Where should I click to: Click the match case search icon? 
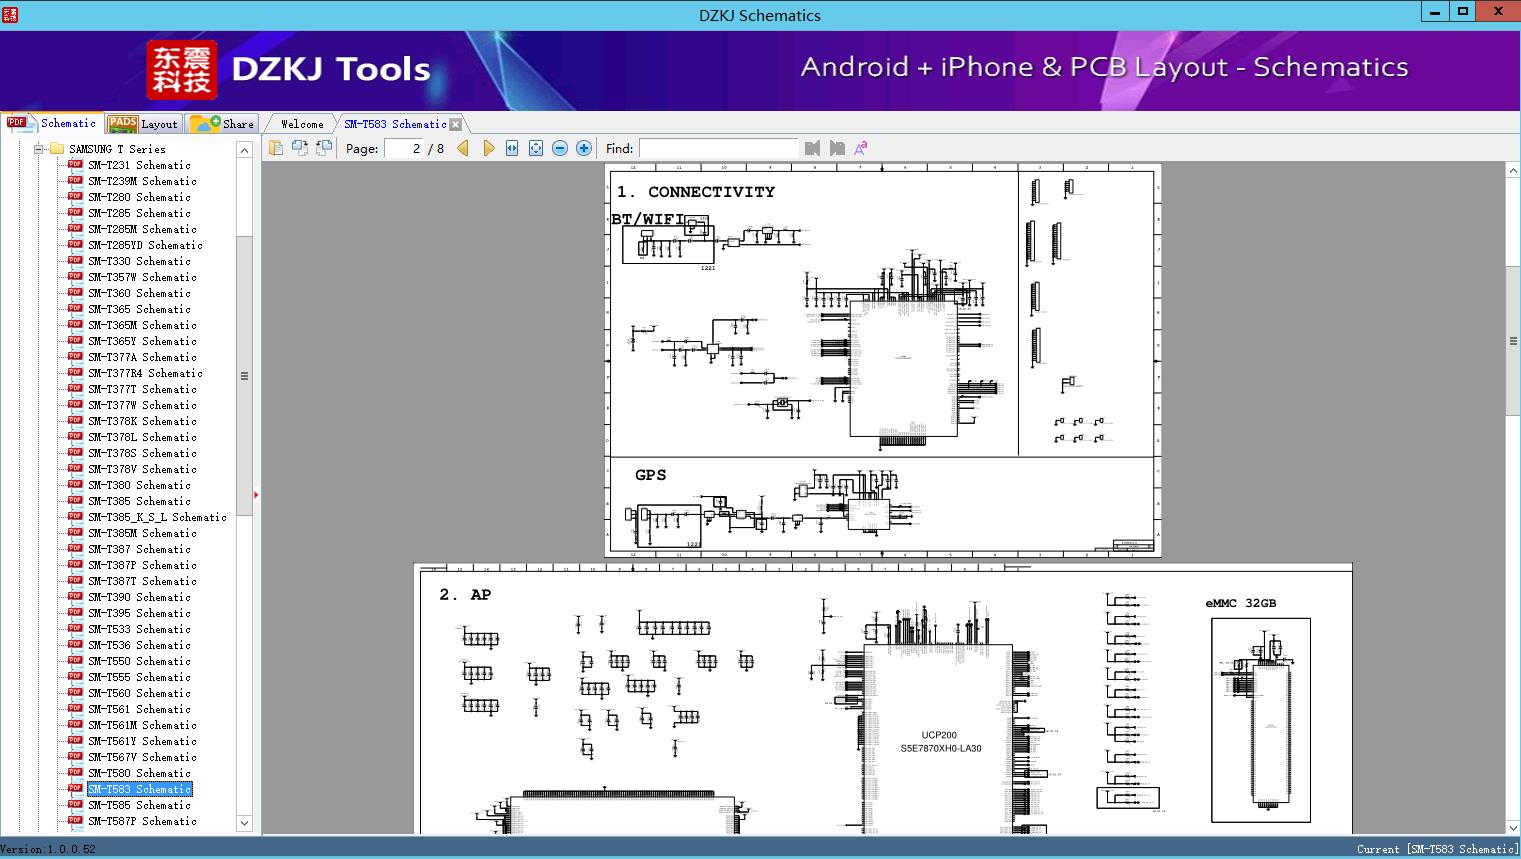click(x=861, y=148)
